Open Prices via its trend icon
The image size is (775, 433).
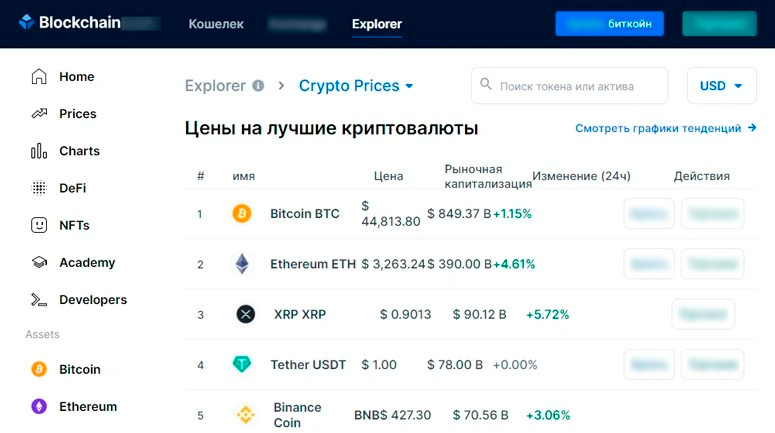[39, 114]
